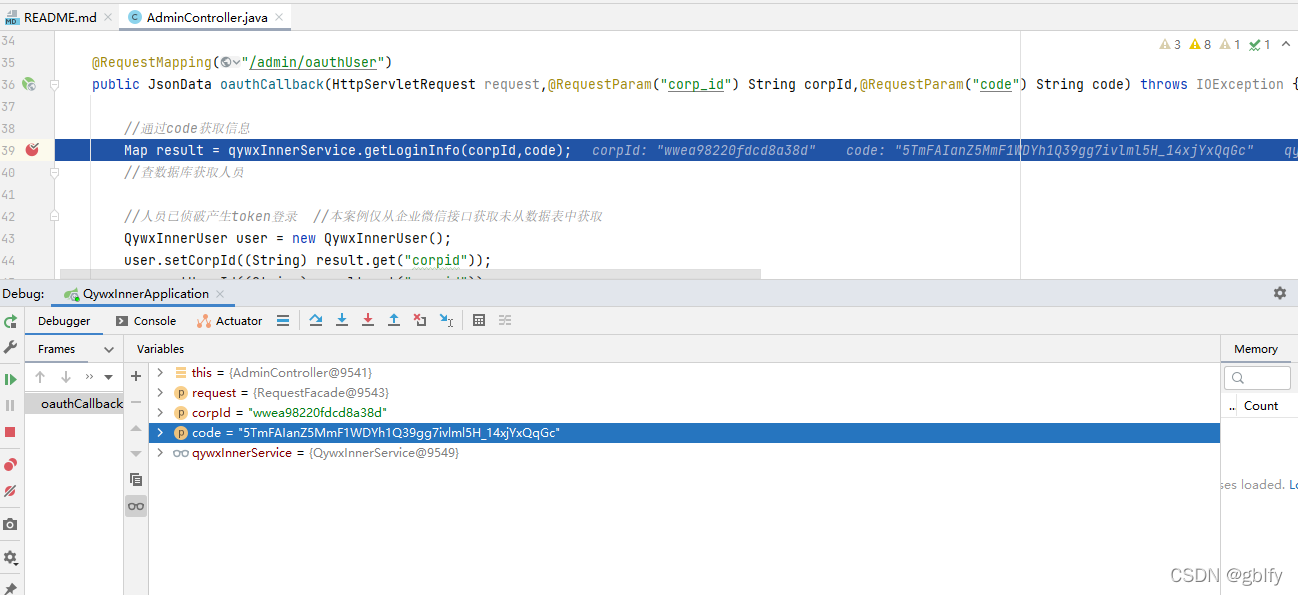Toggle show watches in variables (glasses)
Screen dimensions: 1298x595
pyautogui.click(x=136, y=506)
